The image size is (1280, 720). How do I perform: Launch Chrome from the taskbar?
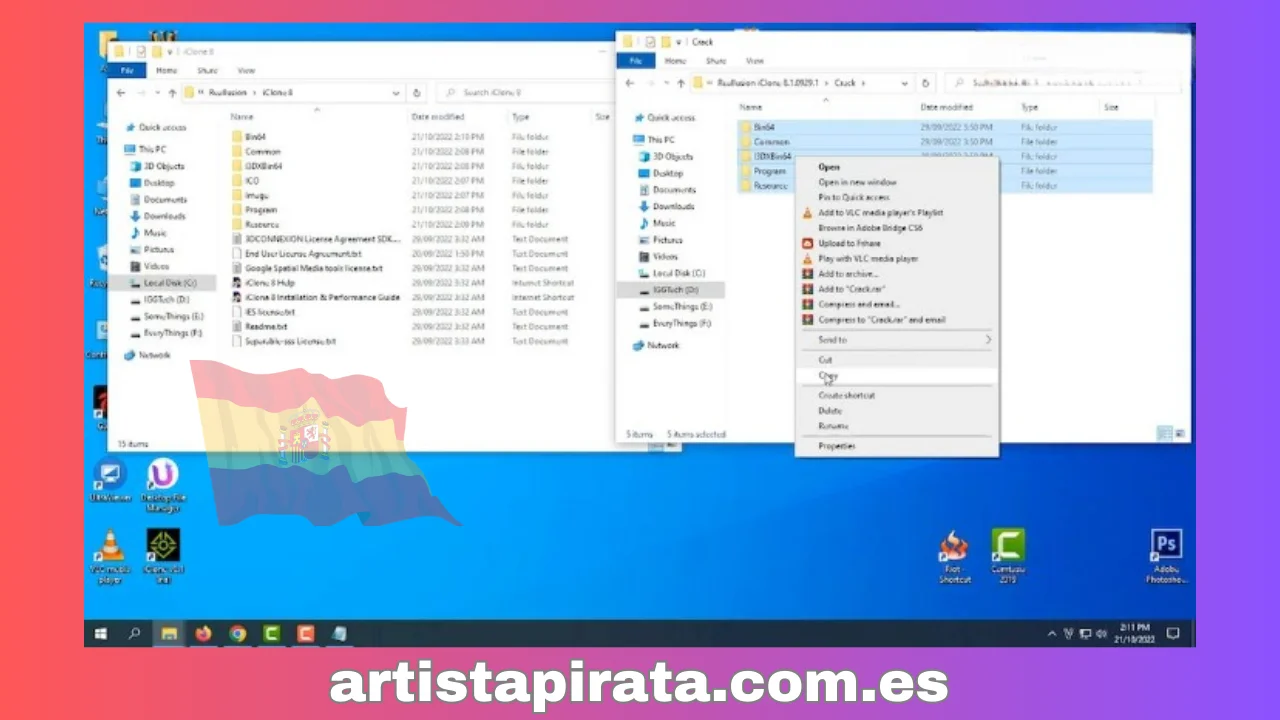tap(237, 633)
